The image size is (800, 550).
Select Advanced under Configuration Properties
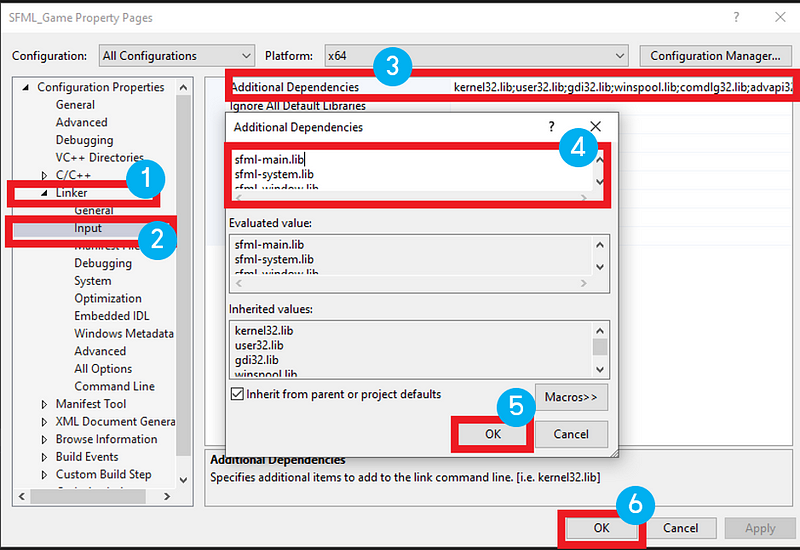(81, 122)
